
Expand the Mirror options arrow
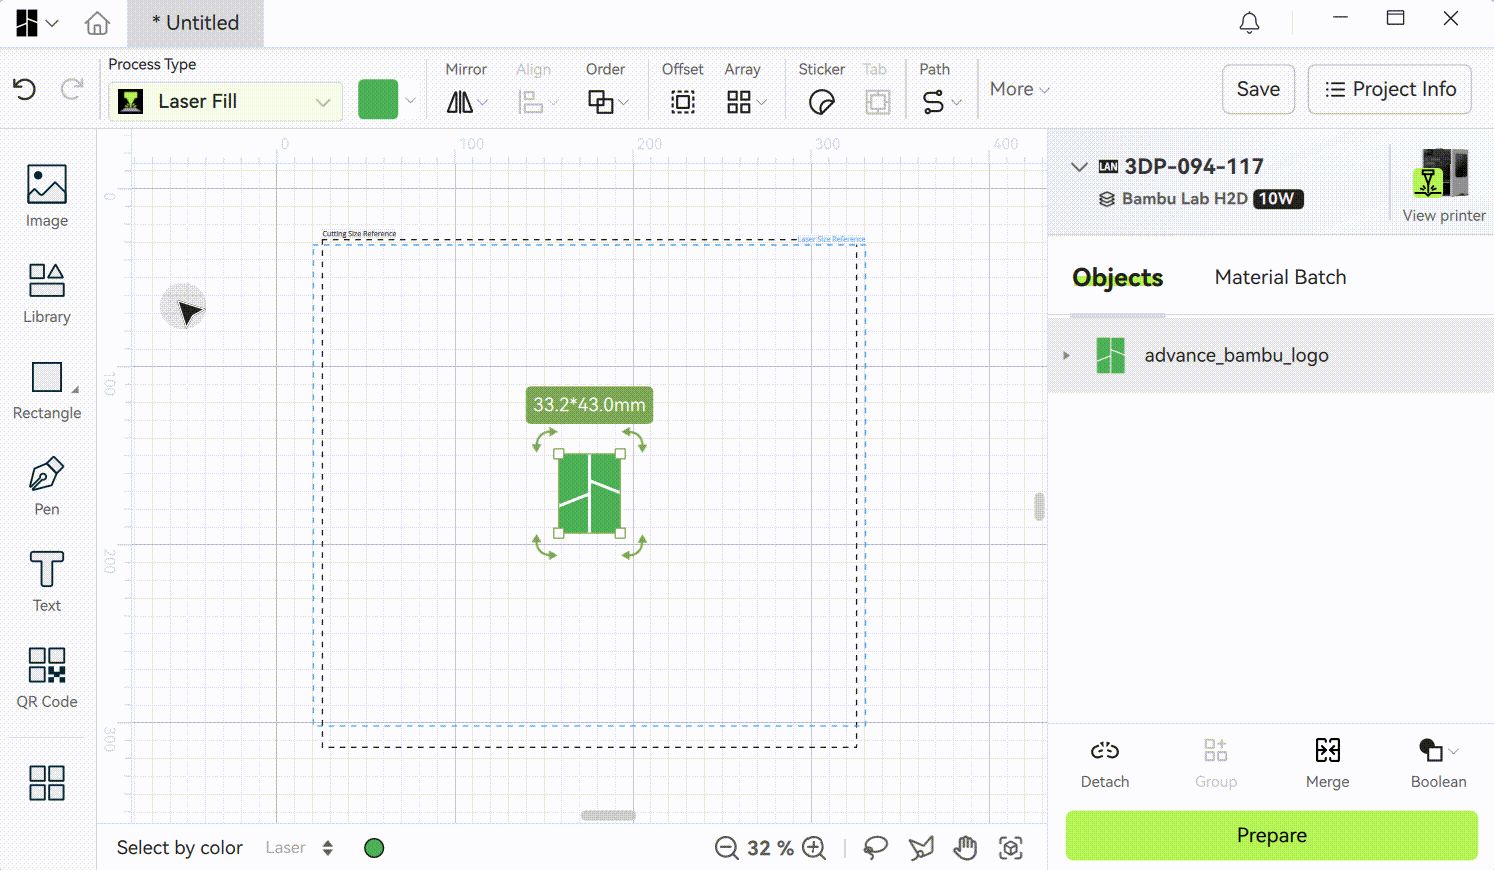click(x=483, y=102)
